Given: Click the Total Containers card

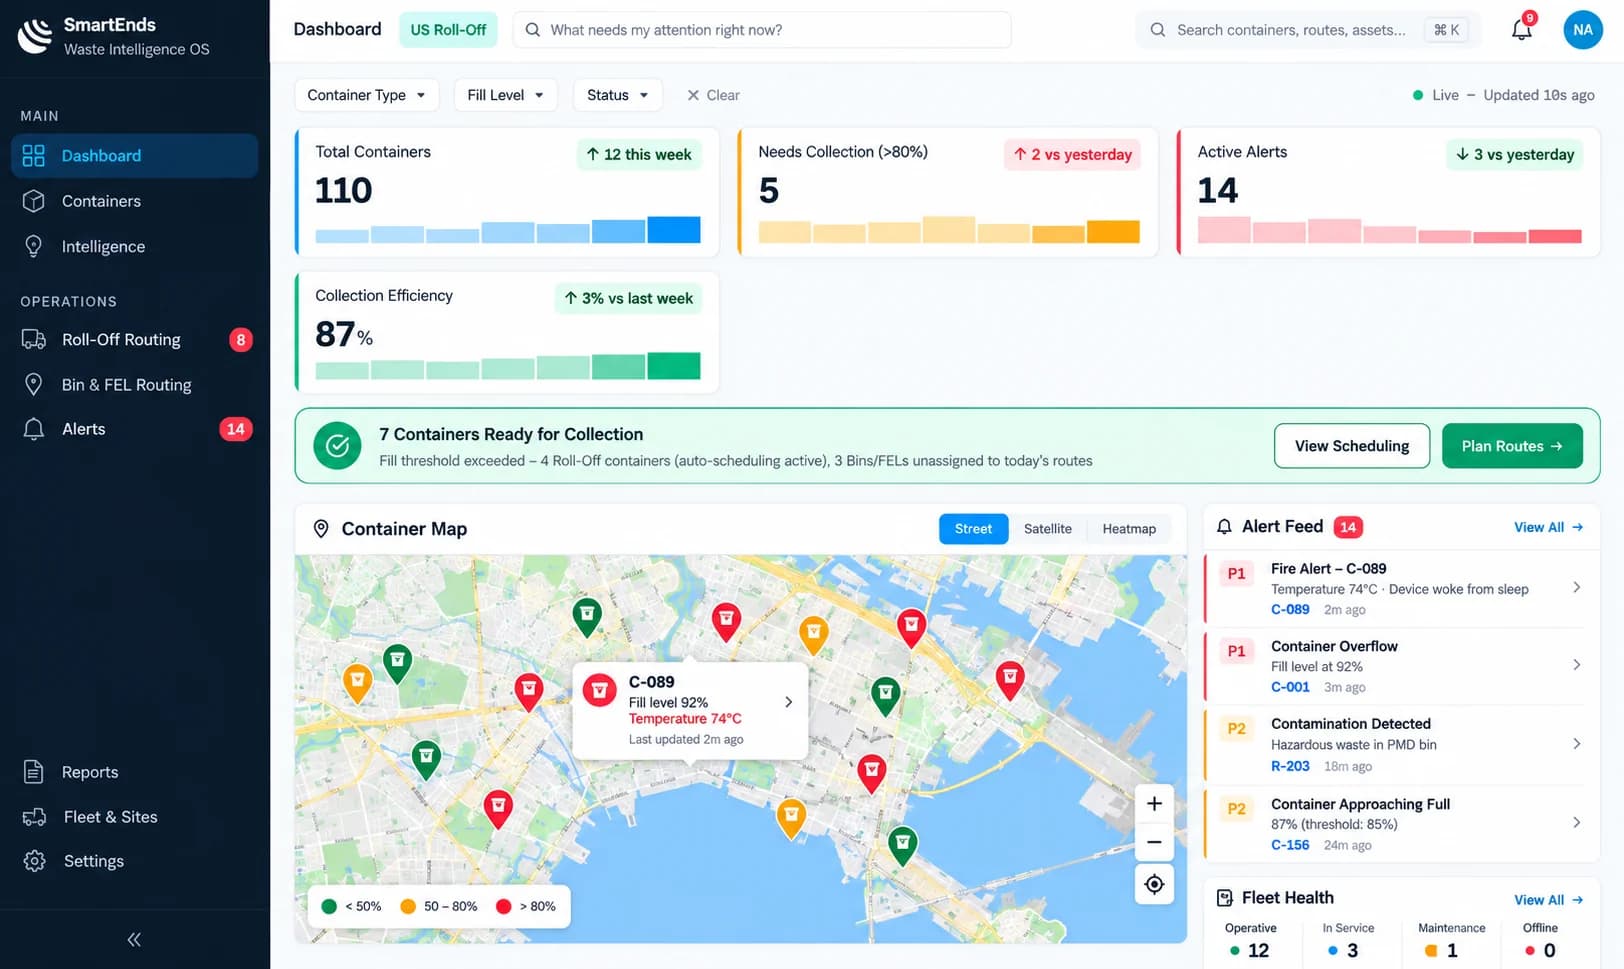Looking at the screenshot, I should click(x=507, y=192).
